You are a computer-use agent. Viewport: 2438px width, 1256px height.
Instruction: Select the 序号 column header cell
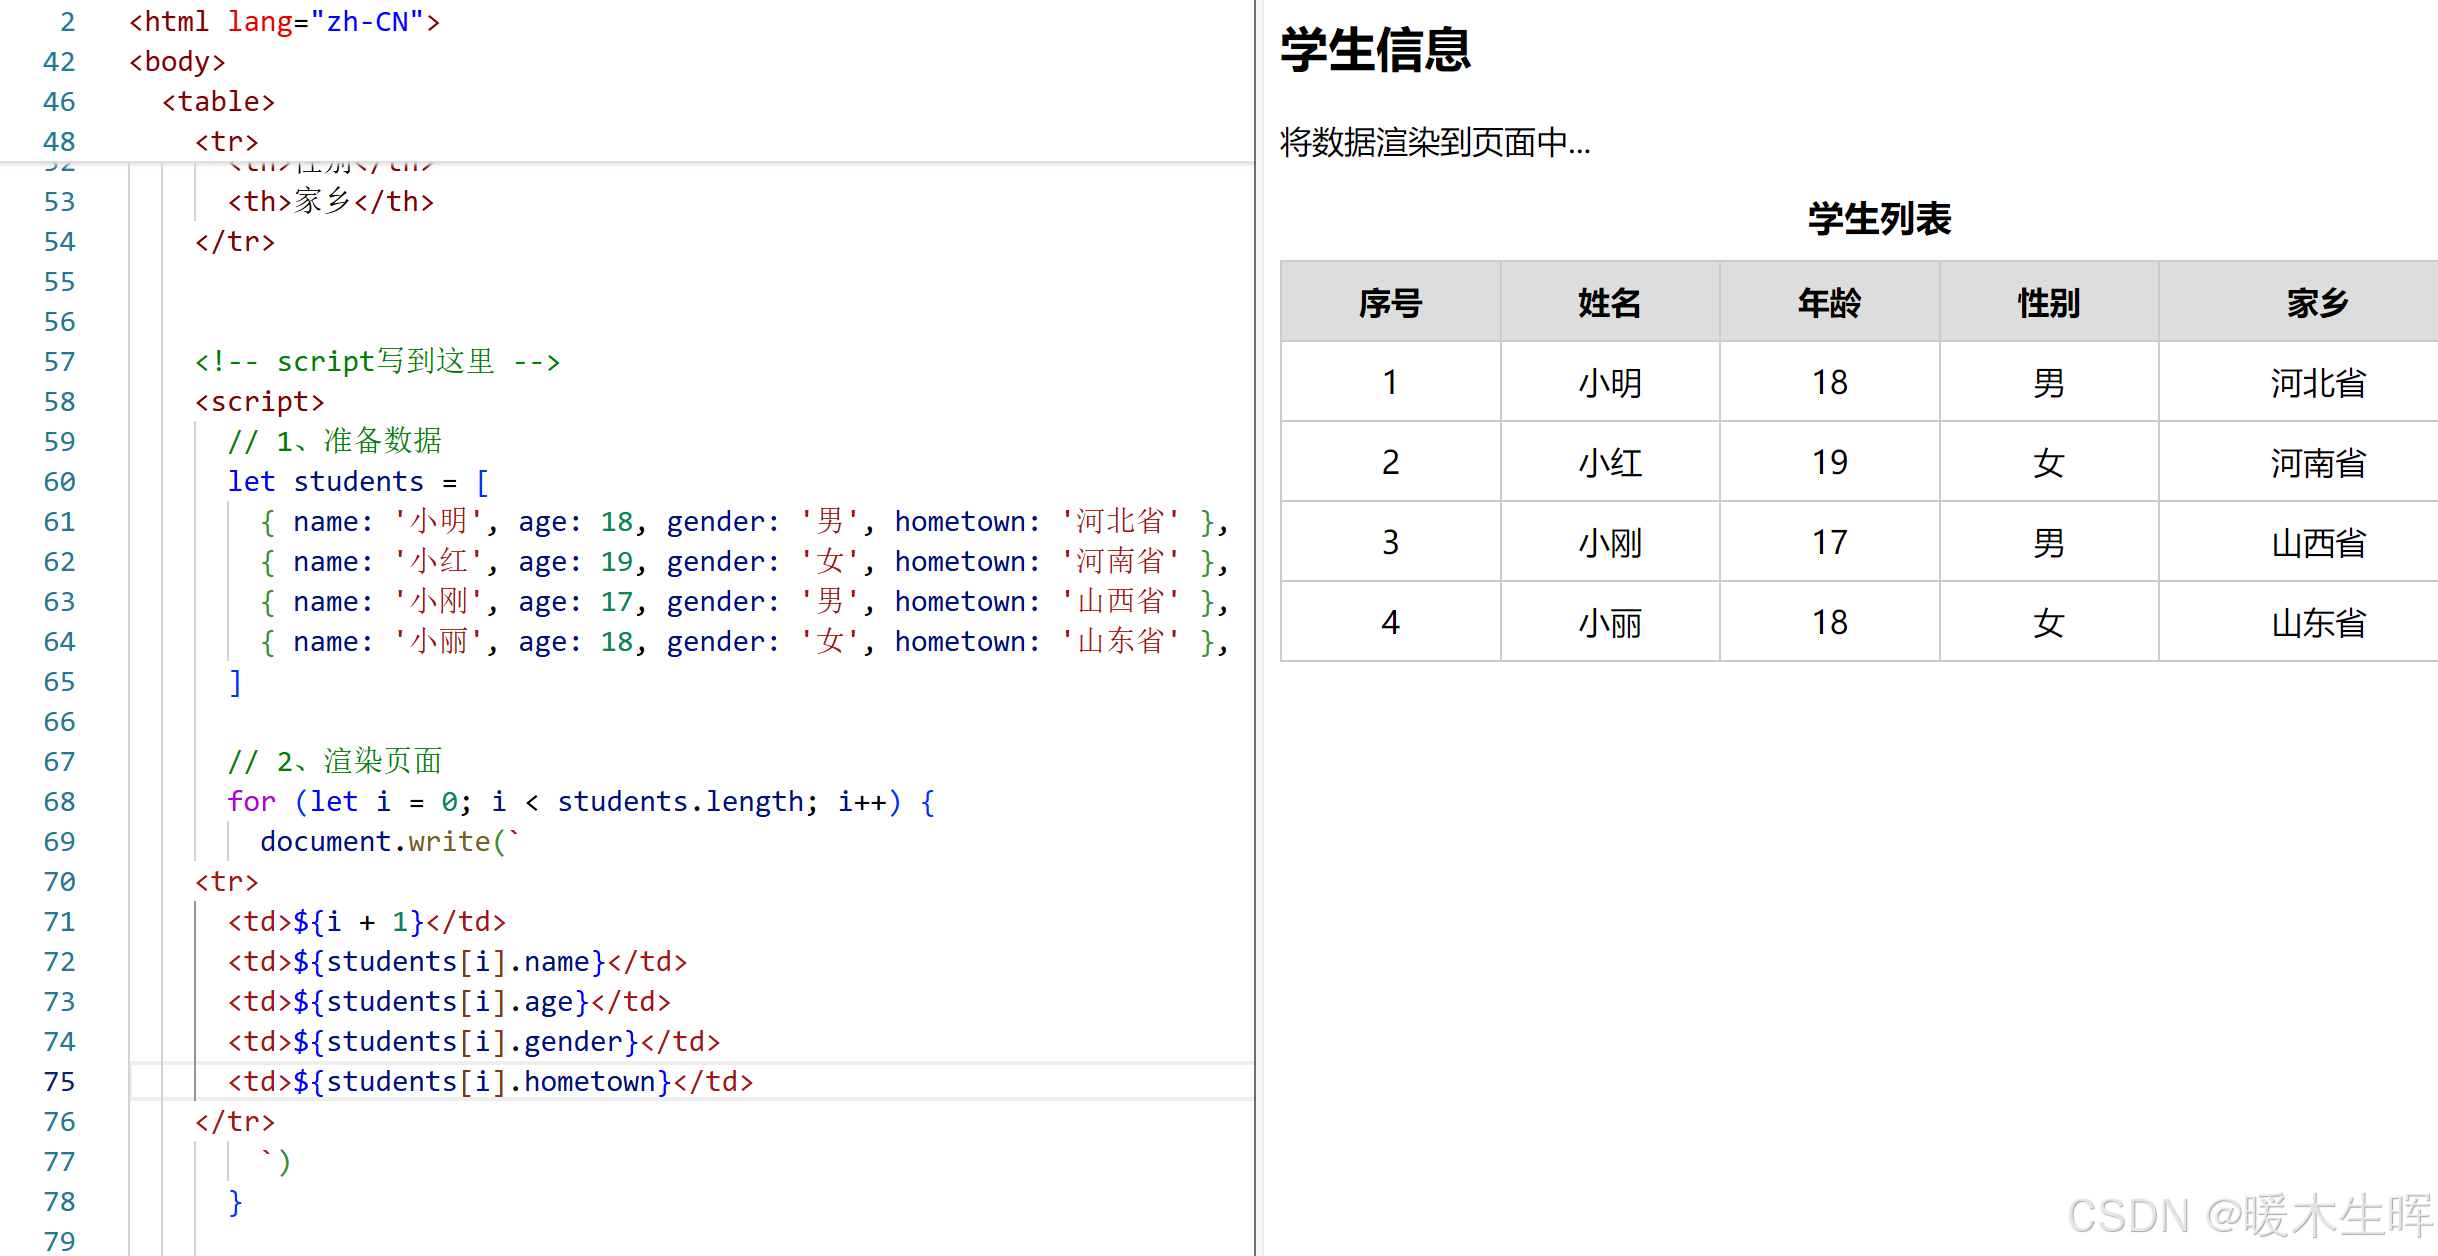click(1388, 302)
